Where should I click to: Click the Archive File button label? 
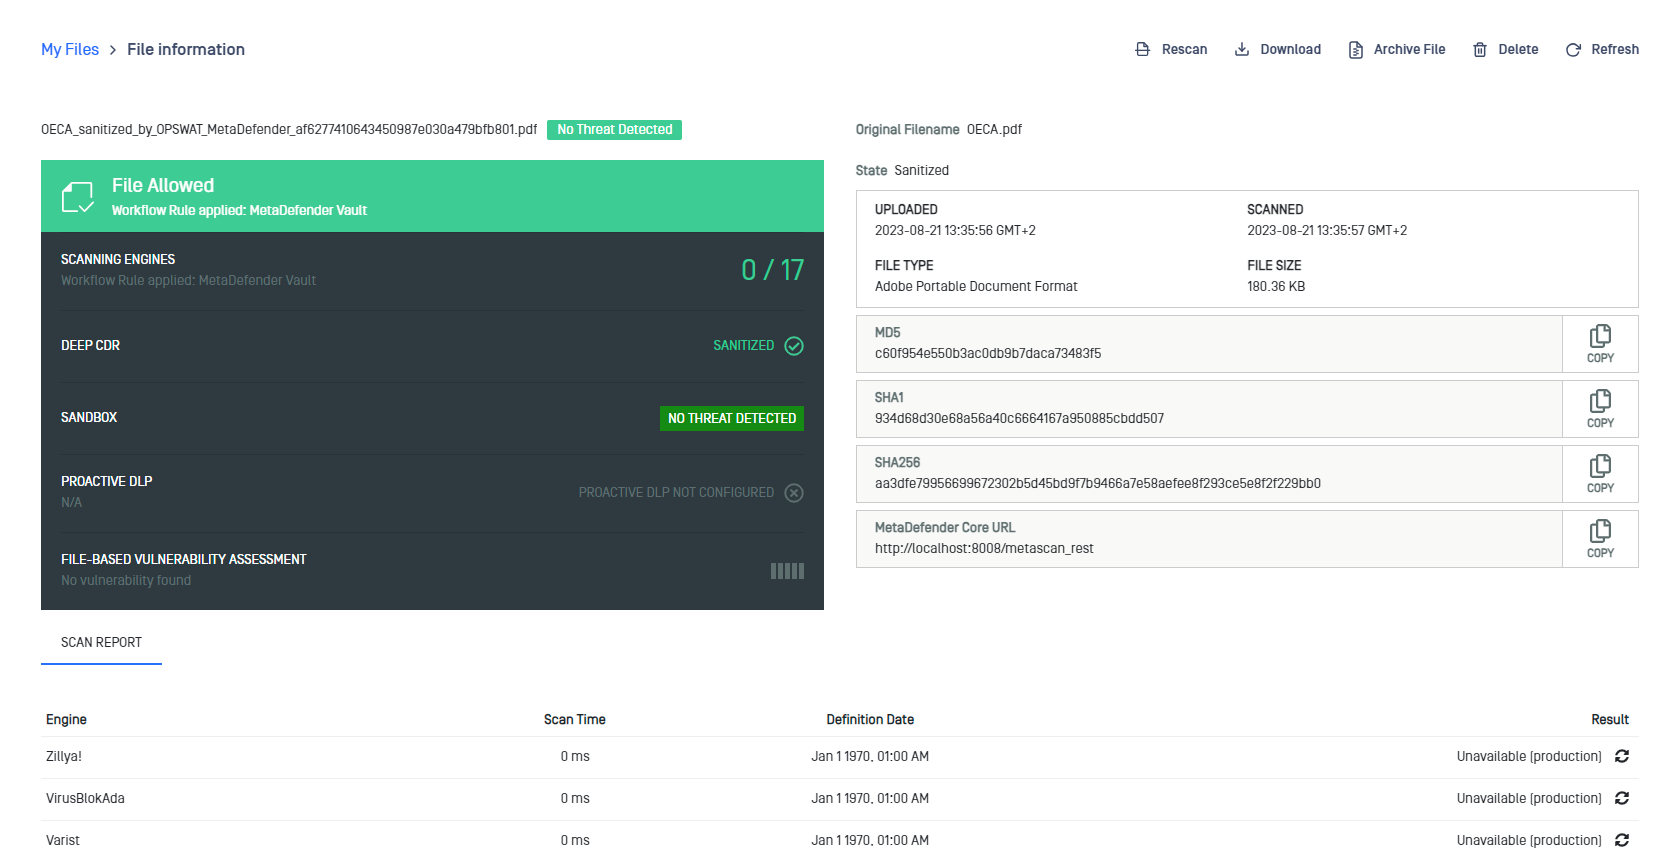1409,49
